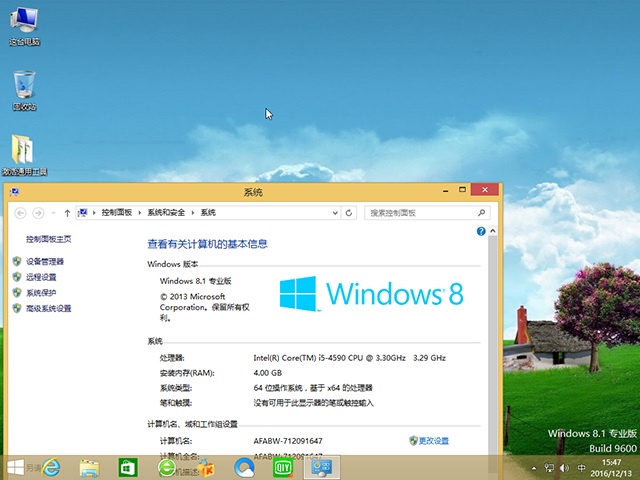640x480 pixels.
Task: Click the Start button on the taskbar
Action: click(x=16, y=467)
